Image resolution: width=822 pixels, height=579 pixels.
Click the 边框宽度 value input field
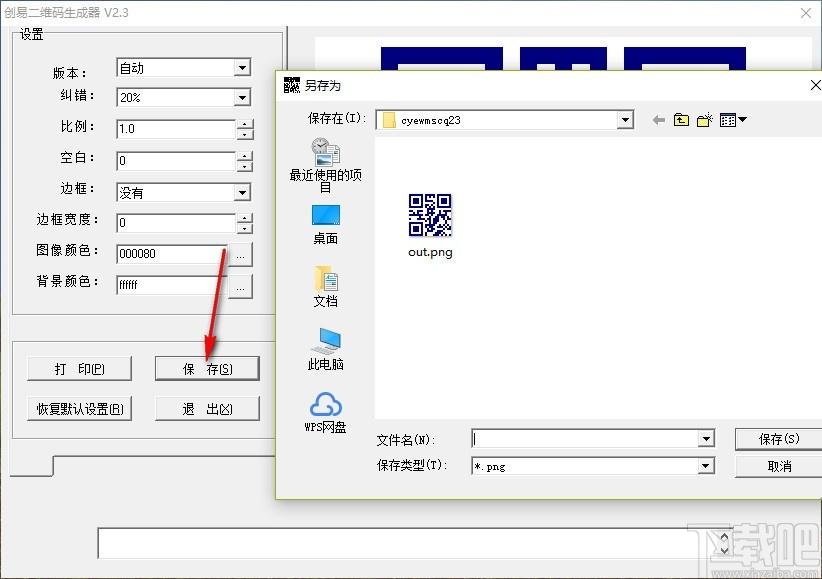coord(176,222)
